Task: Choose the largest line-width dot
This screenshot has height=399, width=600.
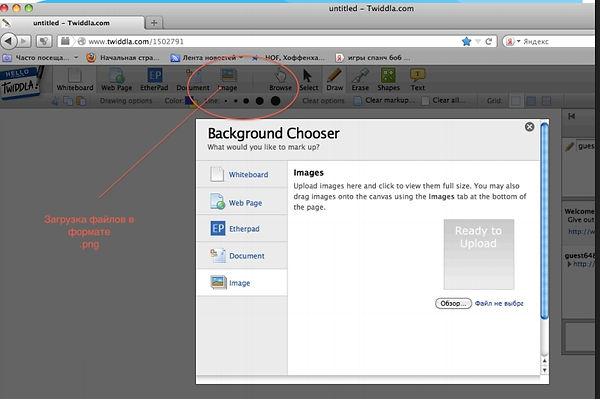Action: 276,101
